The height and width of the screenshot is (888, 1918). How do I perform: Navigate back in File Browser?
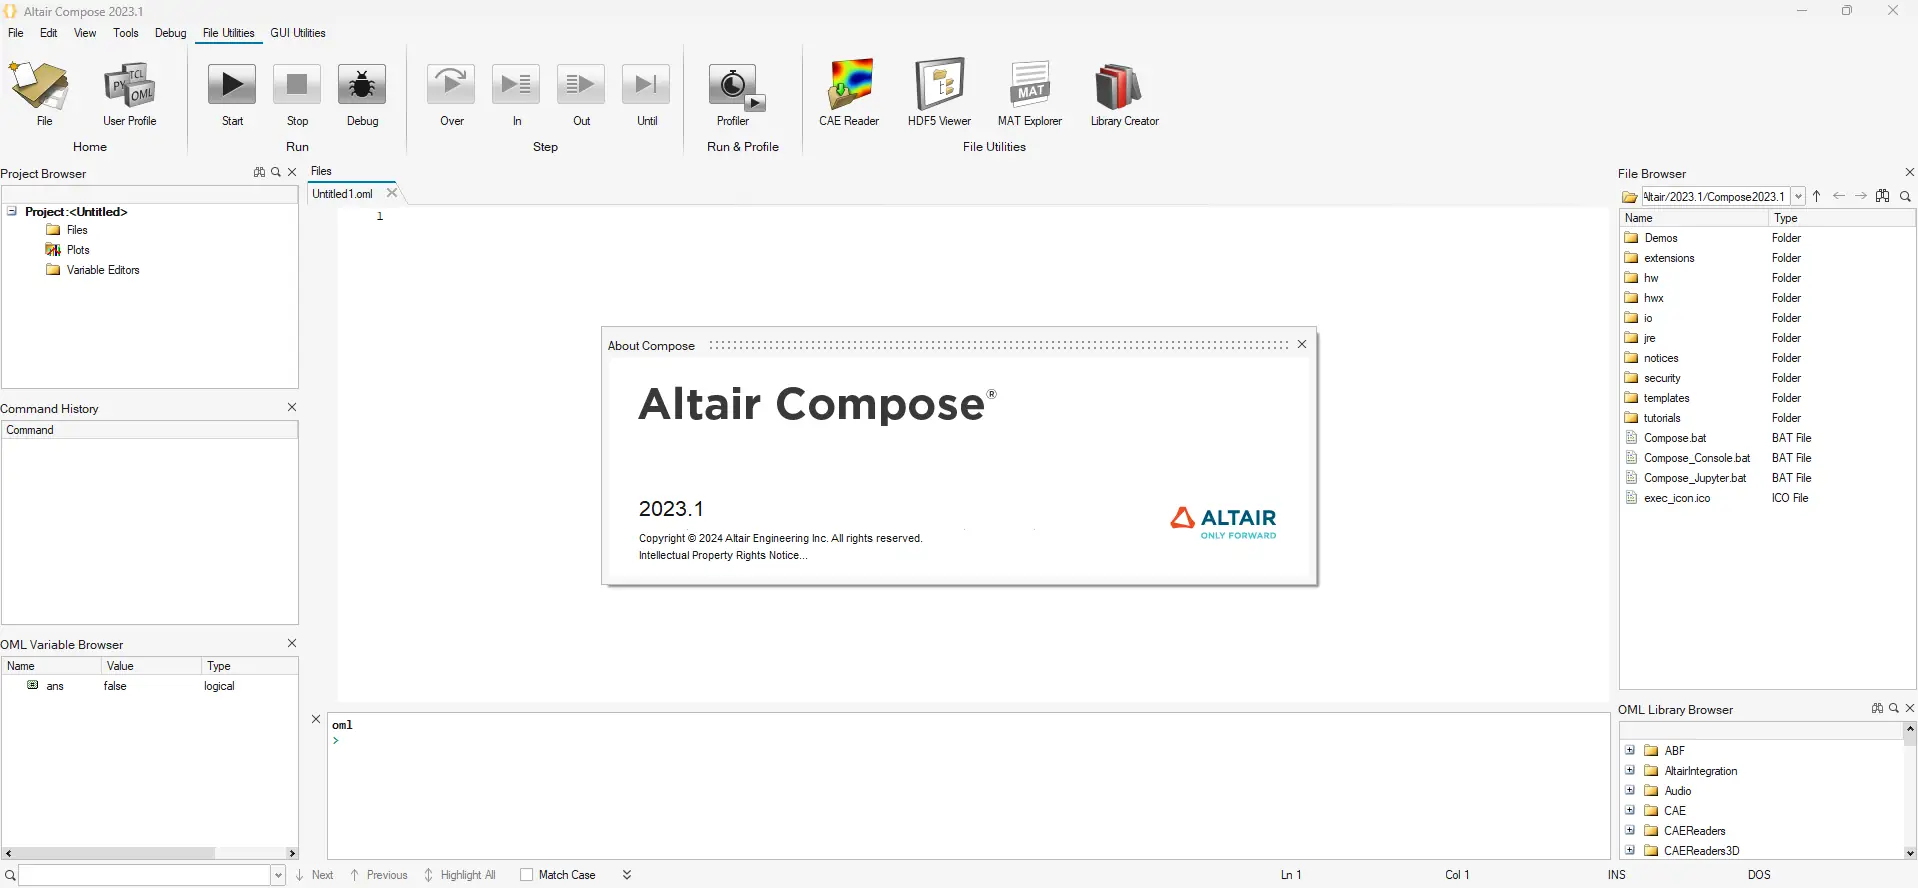click(x=1839, y=196)
